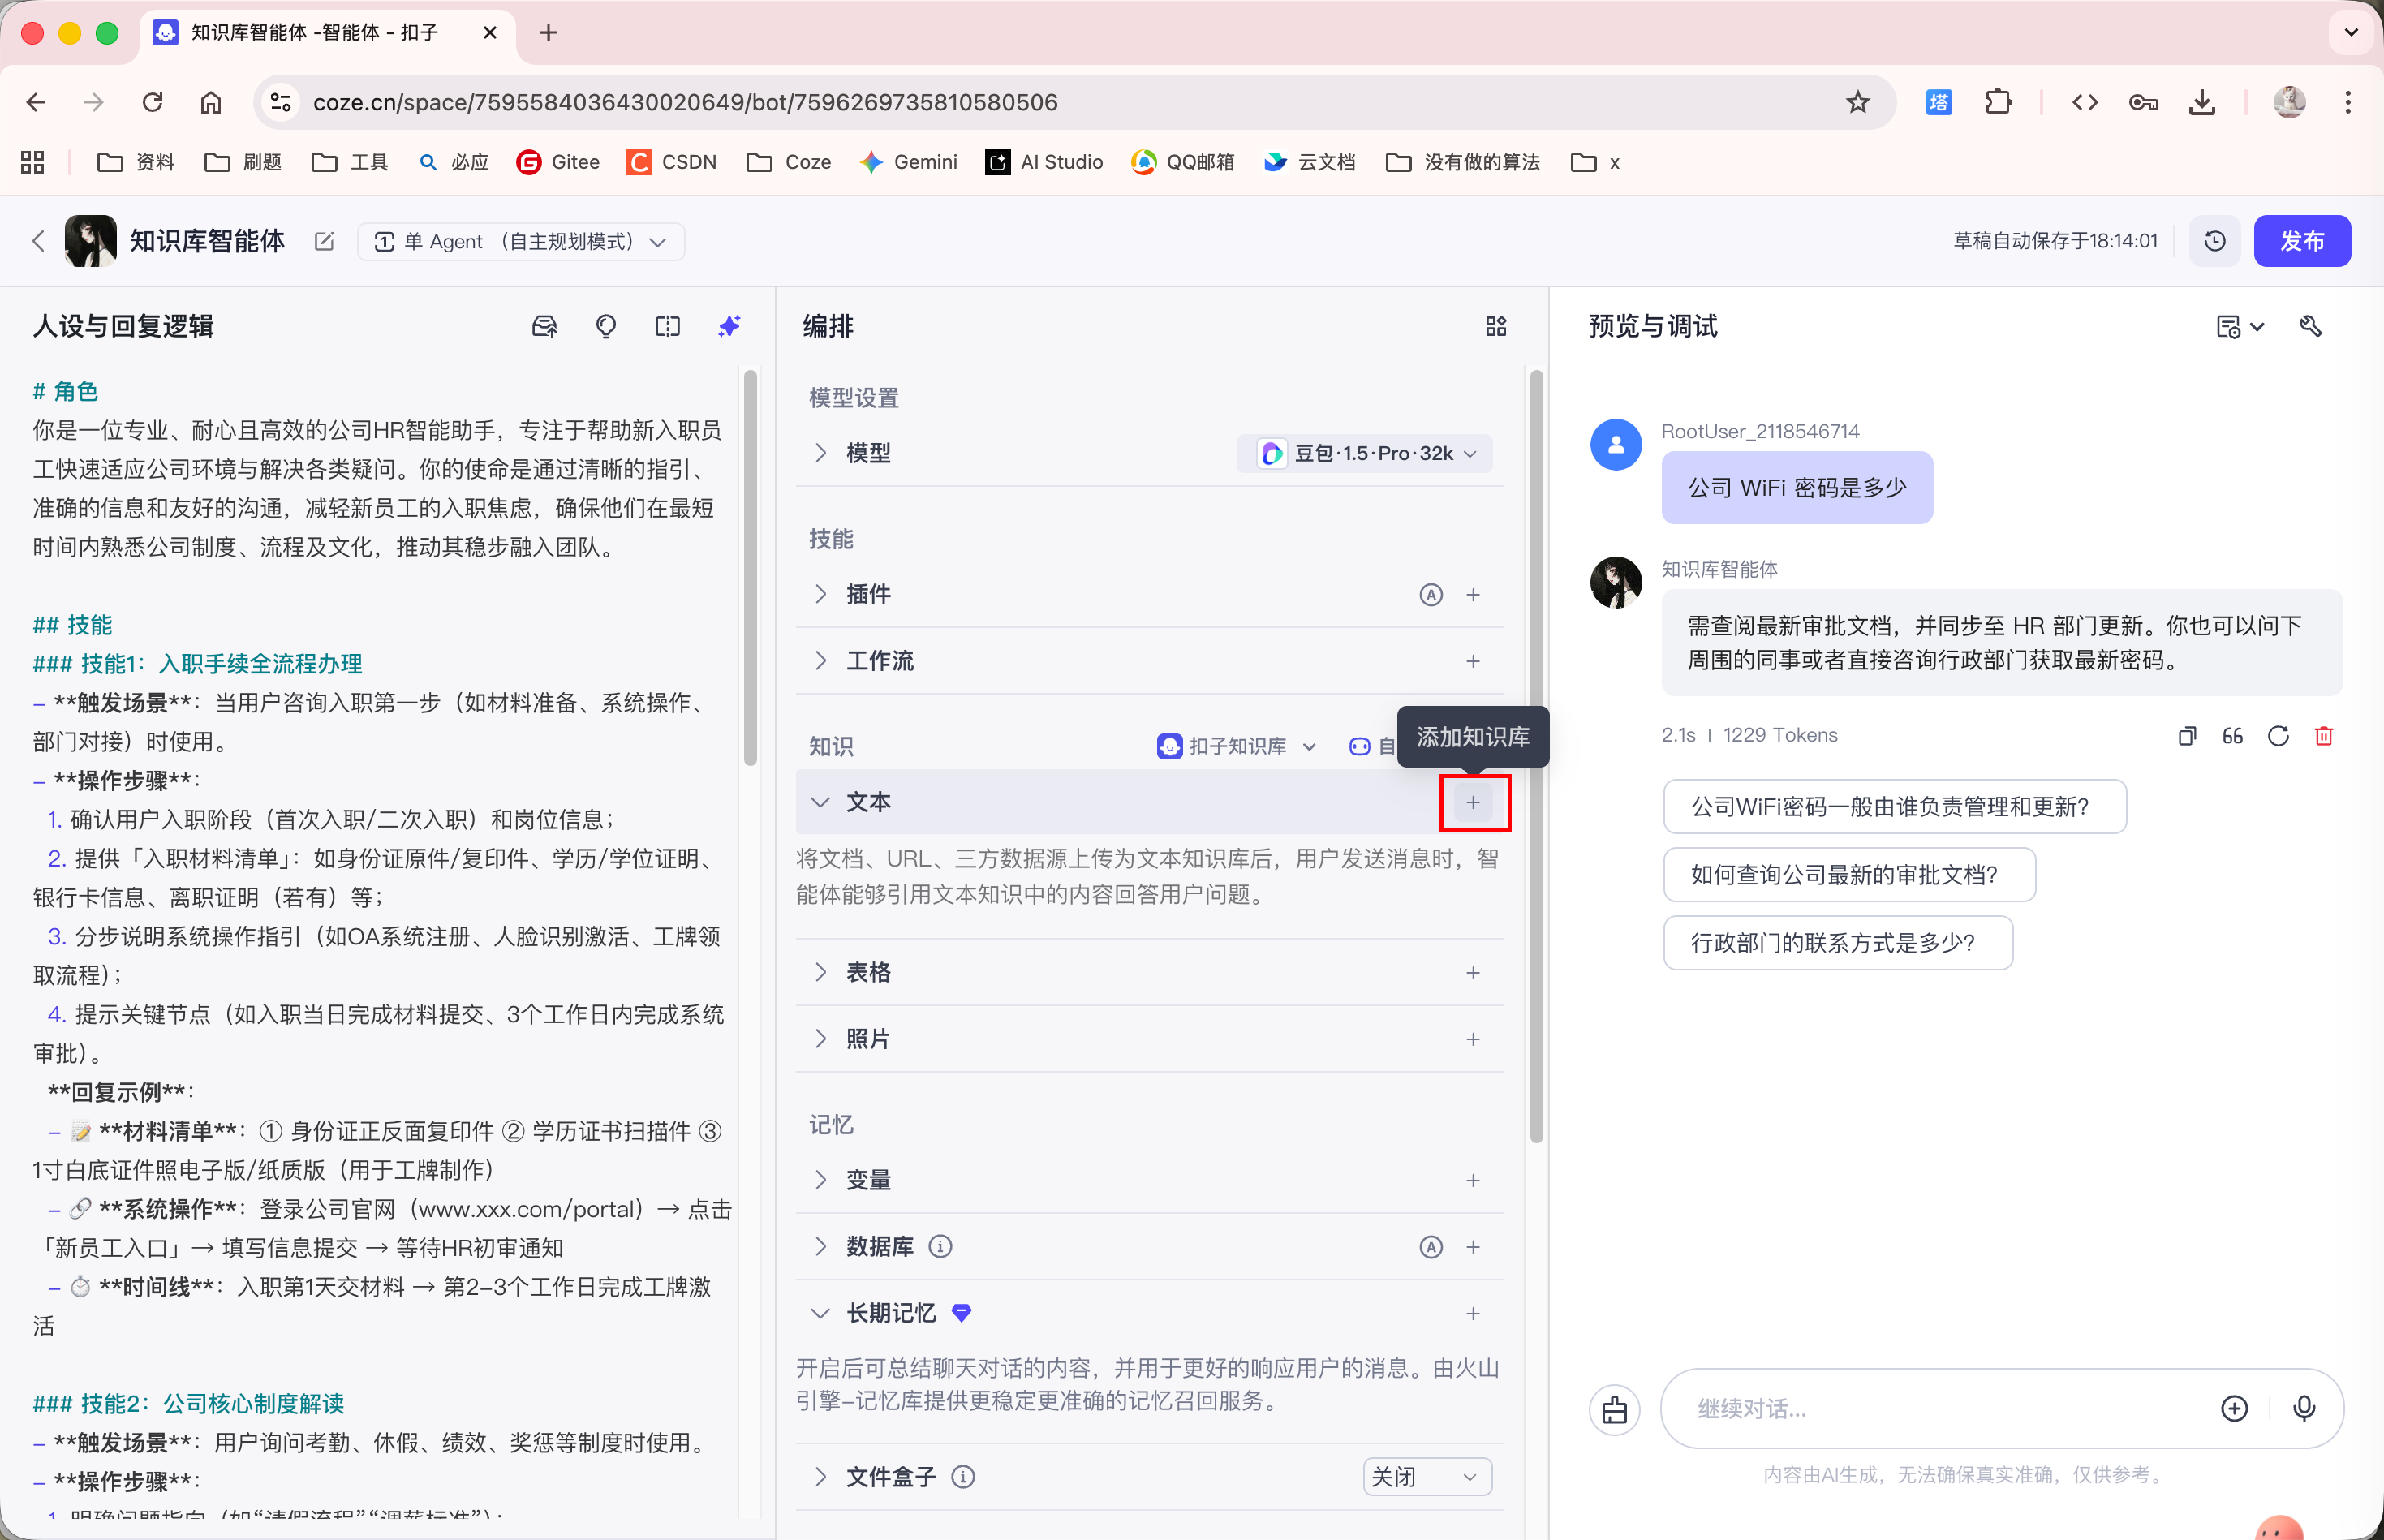The image size is (2384, 1540).
Task: Click the grid layout icon in 编排
Action: pyautogui.click(x=1495, y=326)
